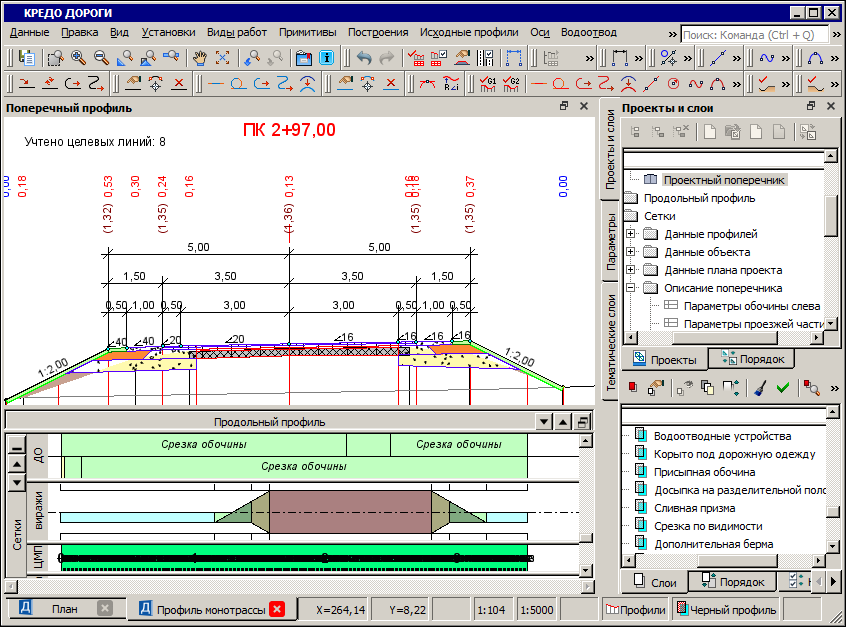Click the show-all fit extents icon
This screenshot has width=846, height=627.
coord(222,58)
